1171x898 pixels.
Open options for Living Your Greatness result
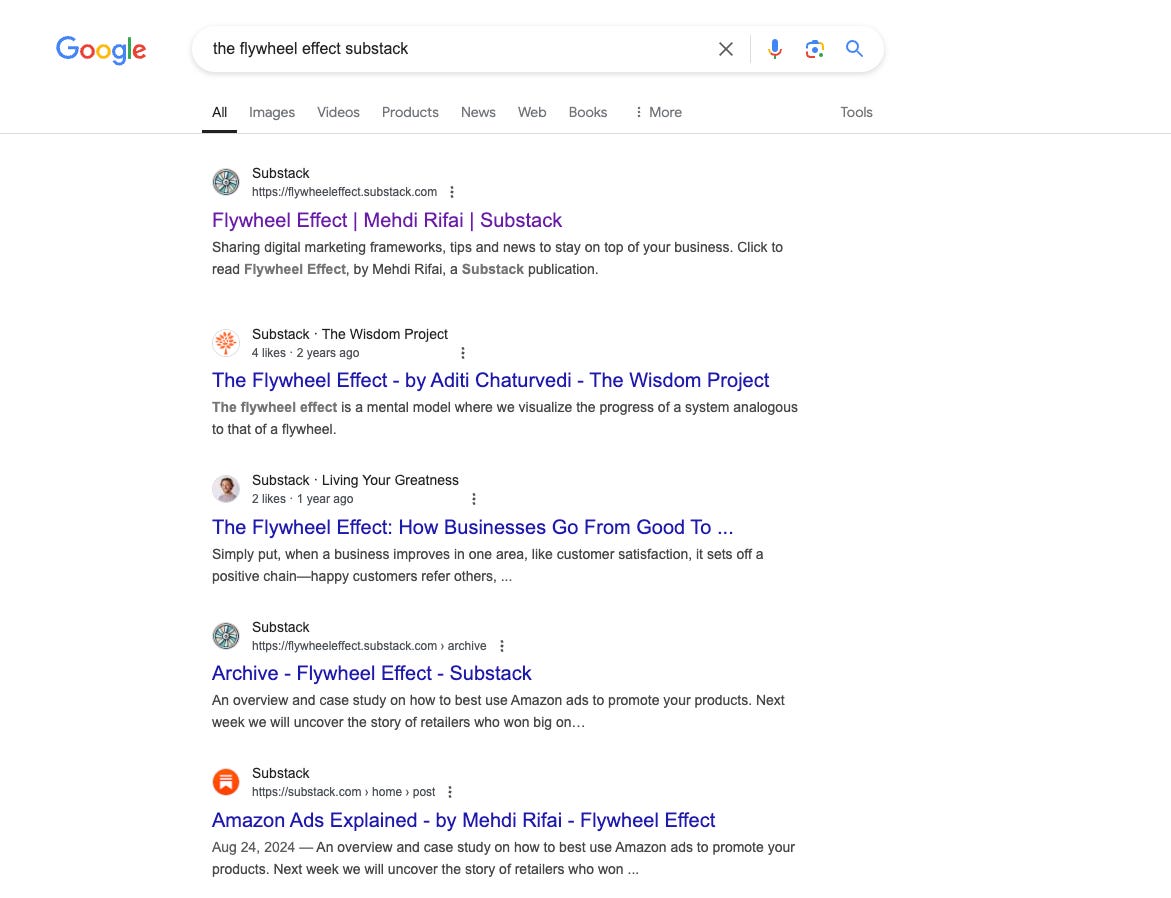[473, 499]
